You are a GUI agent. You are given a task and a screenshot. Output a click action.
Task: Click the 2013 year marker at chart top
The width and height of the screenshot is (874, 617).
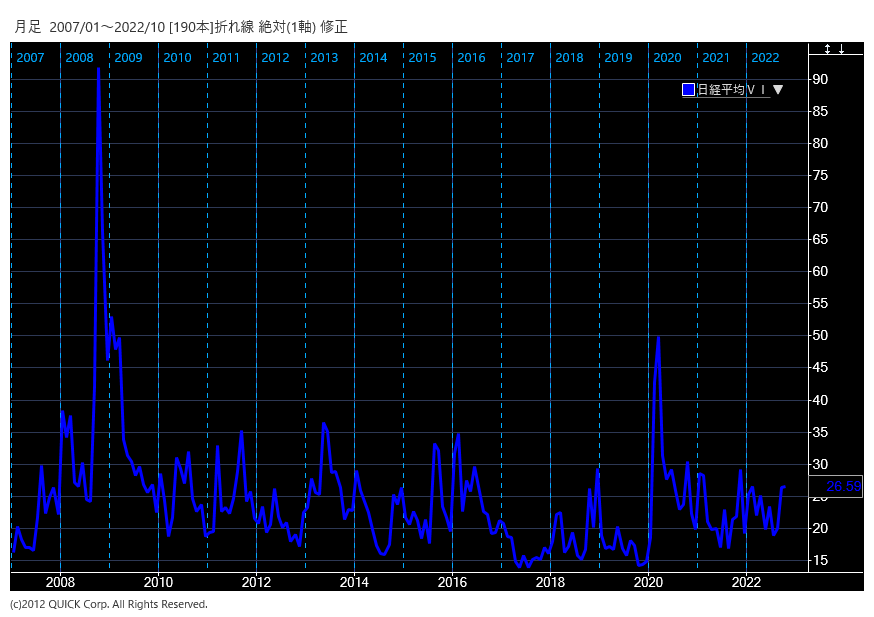click(x=324, y=58)
